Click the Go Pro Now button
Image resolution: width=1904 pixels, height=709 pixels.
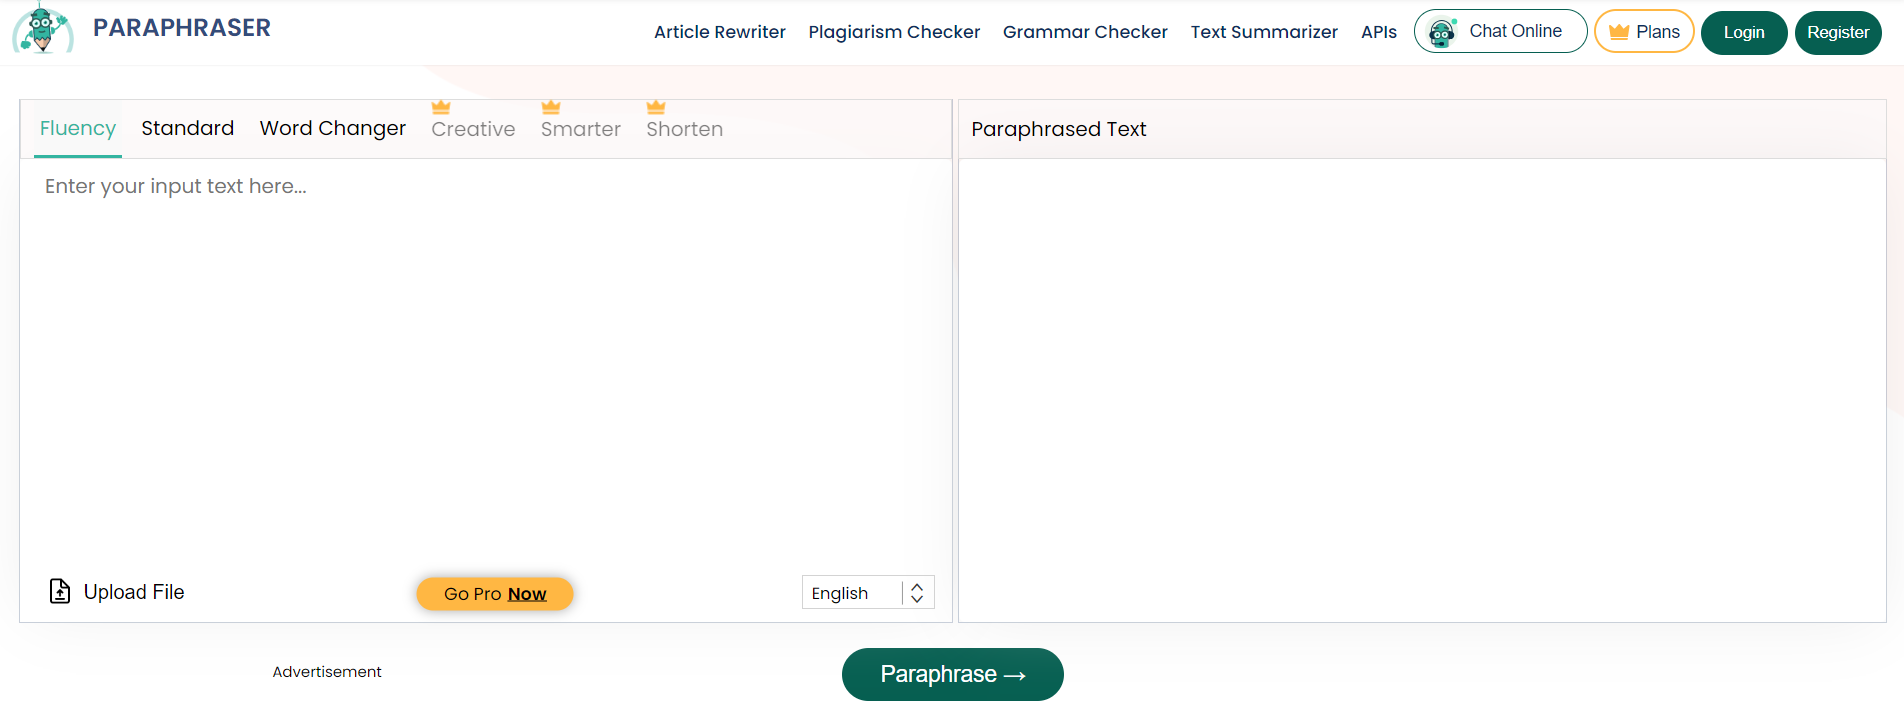tap(494, 593)
